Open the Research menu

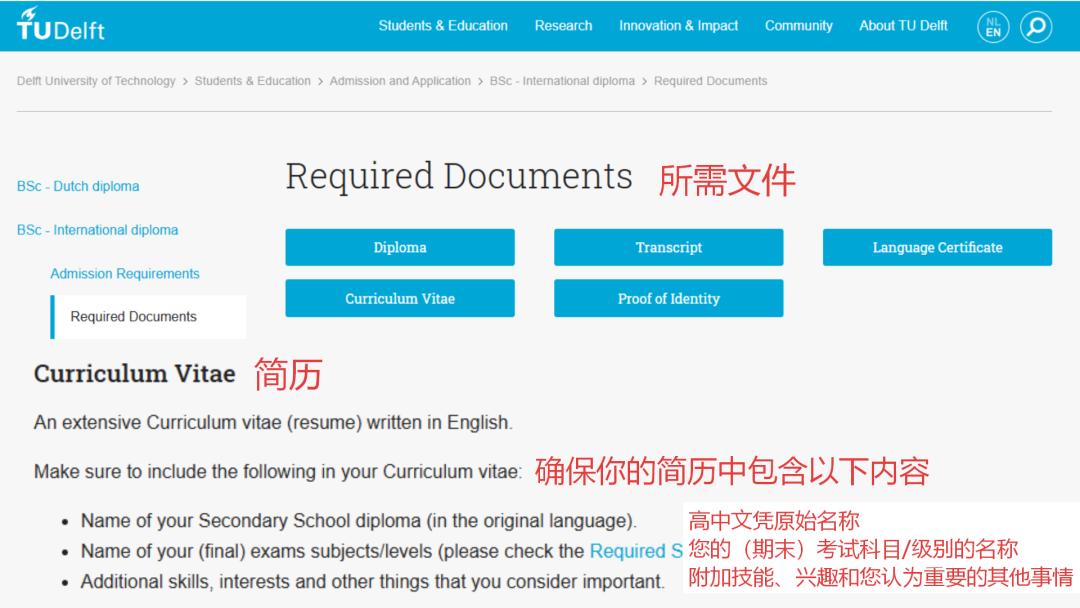click(x=563, y=26)
